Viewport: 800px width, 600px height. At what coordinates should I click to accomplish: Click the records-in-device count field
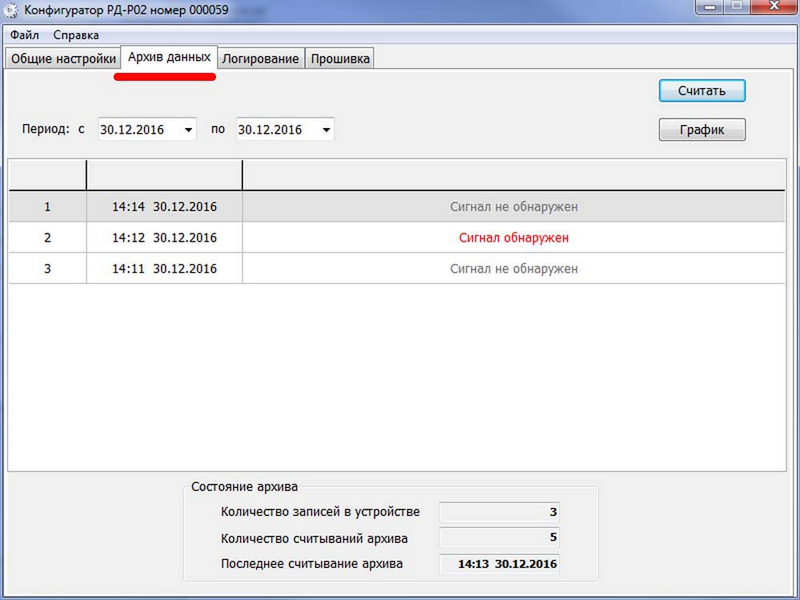499,512
